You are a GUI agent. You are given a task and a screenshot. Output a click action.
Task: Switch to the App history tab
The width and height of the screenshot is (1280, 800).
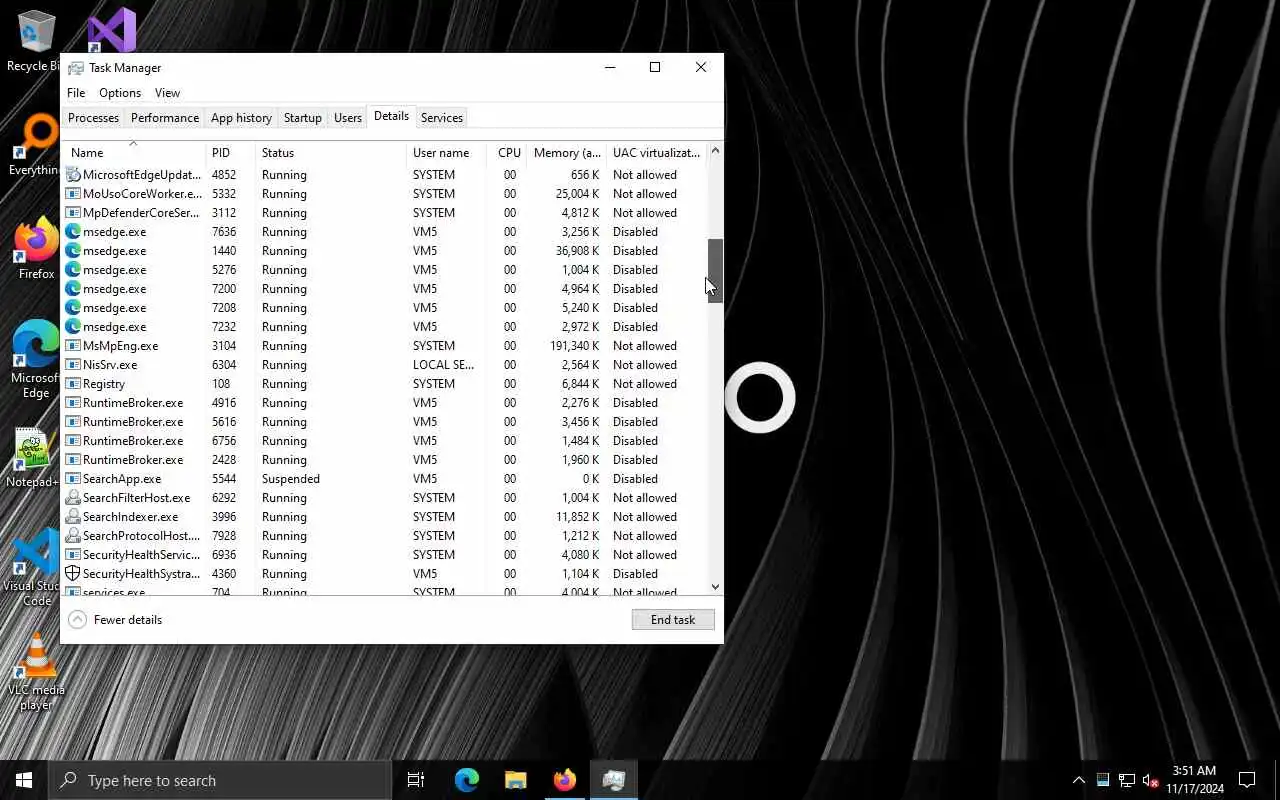(241, 118)
